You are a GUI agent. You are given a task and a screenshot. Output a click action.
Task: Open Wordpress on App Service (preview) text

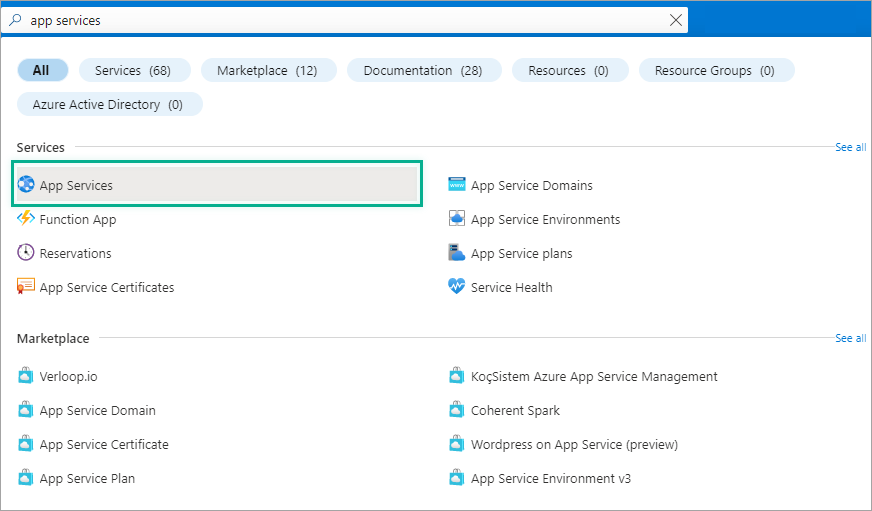coord(574,444)
